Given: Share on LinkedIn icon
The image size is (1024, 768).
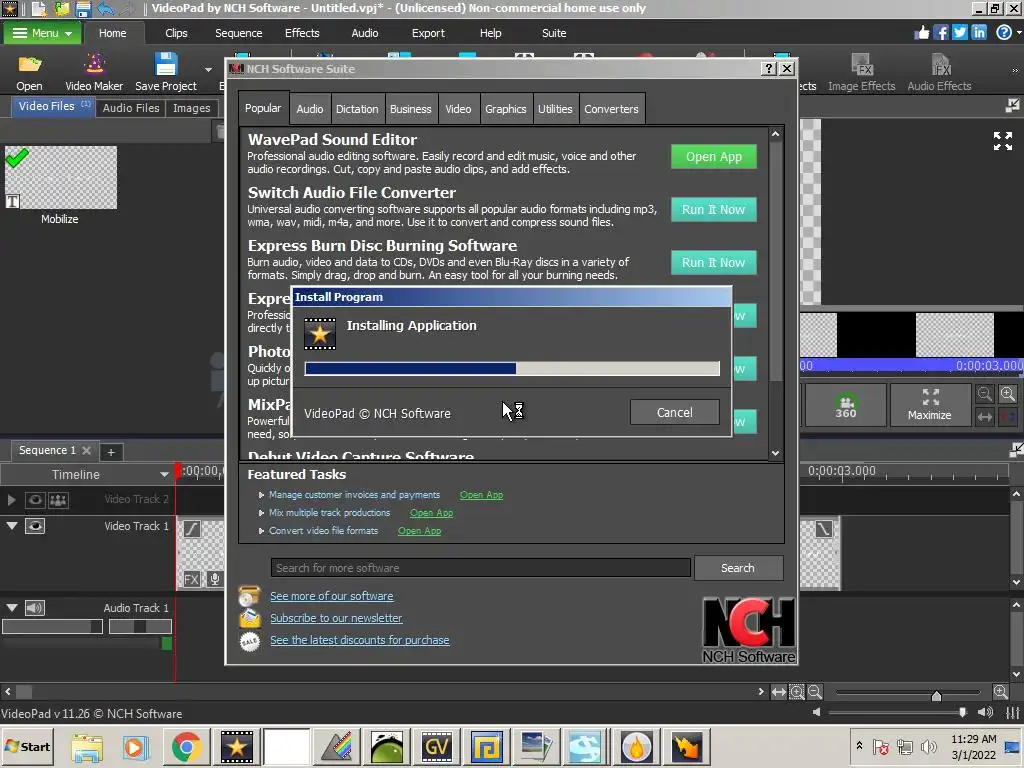Looking at the screenshot, I should [978, 33].
